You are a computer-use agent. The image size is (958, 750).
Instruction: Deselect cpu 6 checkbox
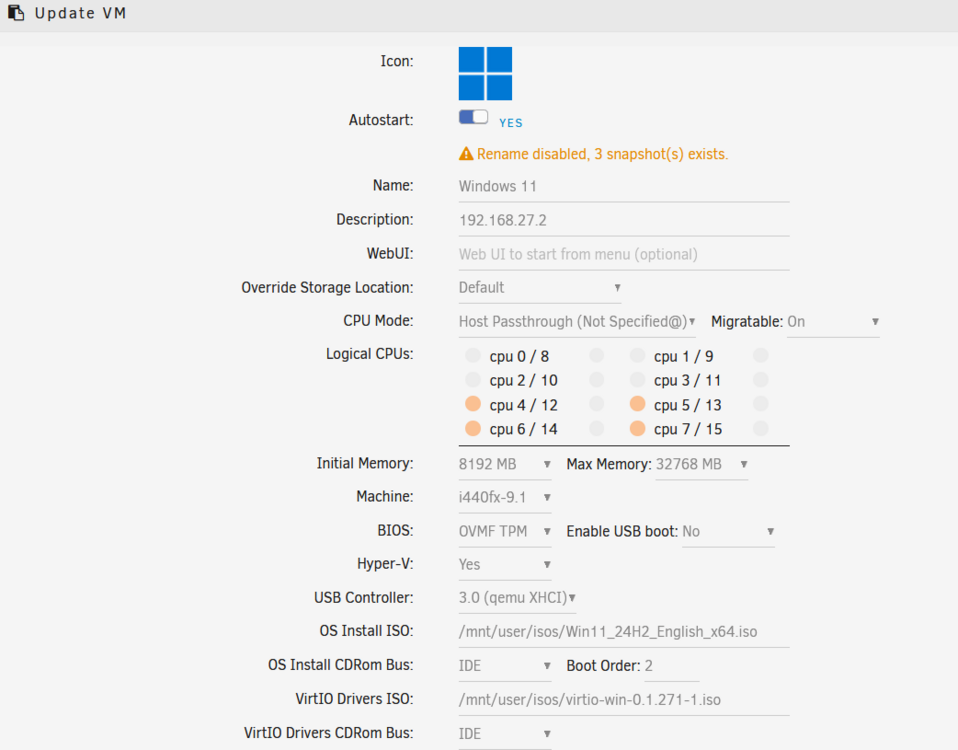pyautogui.click(x=473, y=428)
